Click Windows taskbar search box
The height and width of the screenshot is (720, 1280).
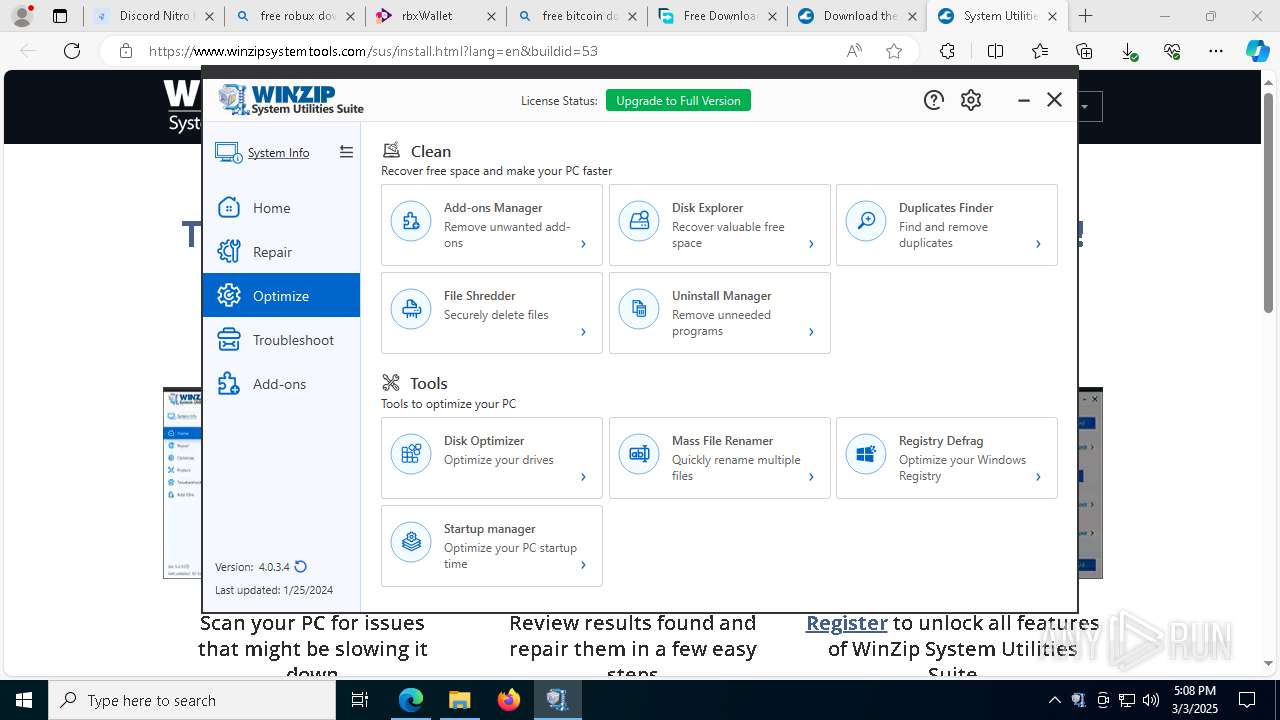[x=192, y=700]
